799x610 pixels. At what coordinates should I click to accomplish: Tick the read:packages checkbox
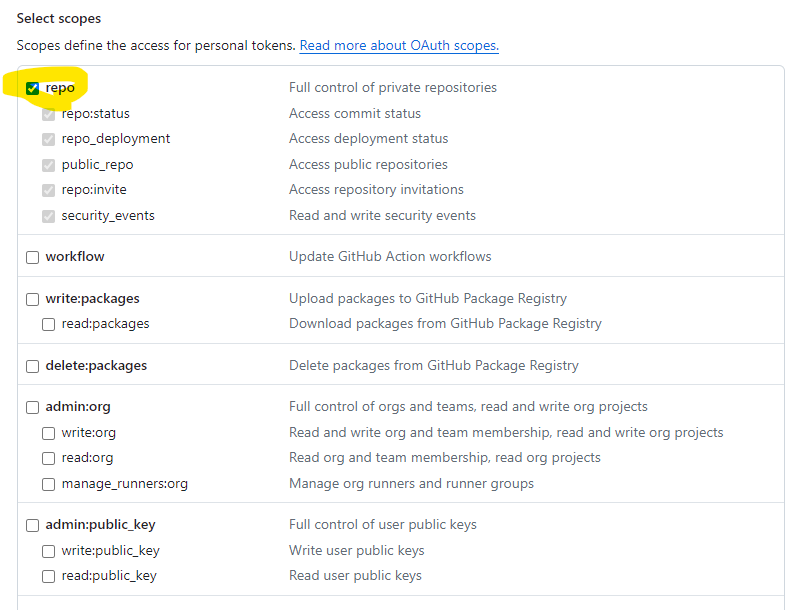point(49,324)
